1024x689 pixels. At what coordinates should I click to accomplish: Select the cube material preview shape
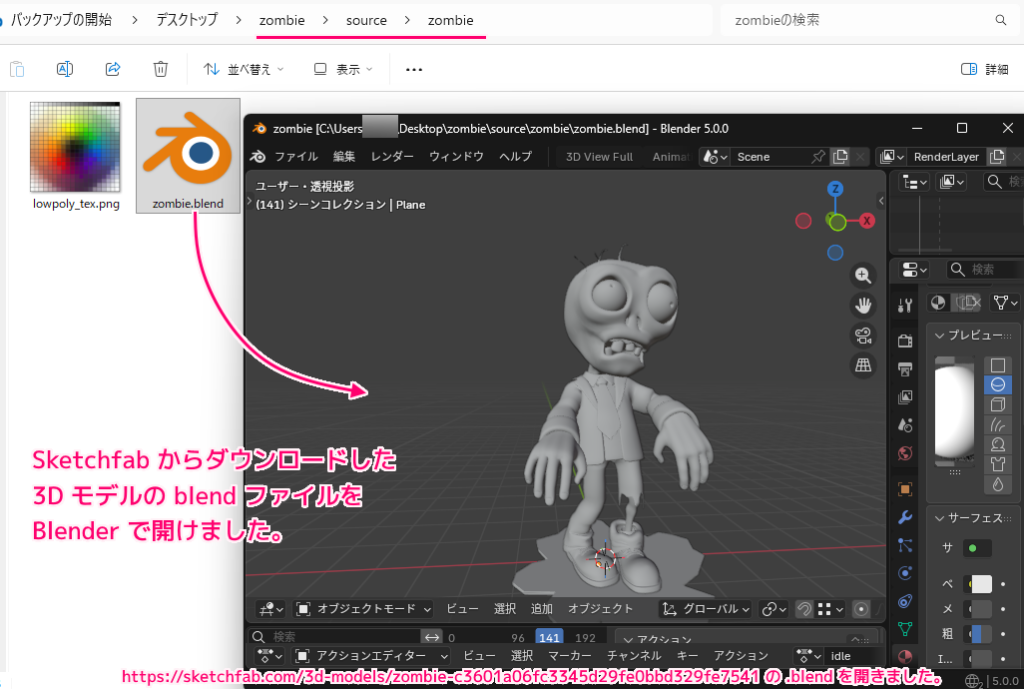[998, 405]
